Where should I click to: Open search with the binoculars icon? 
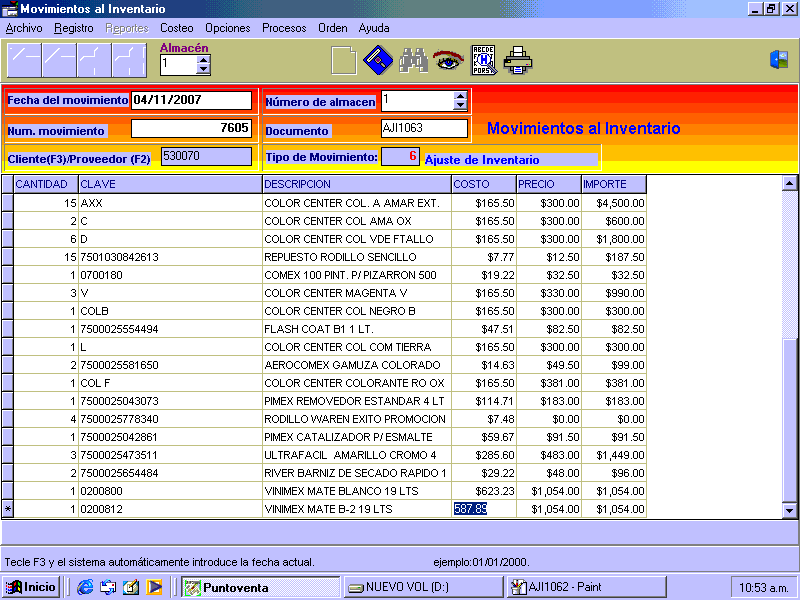point(413,61)
